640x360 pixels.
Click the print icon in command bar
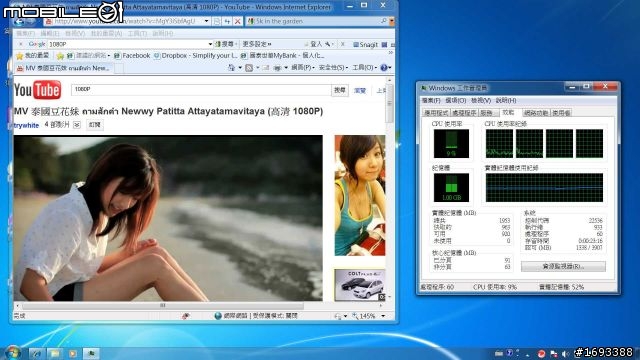pyautogui.click(x=278, y=68)
